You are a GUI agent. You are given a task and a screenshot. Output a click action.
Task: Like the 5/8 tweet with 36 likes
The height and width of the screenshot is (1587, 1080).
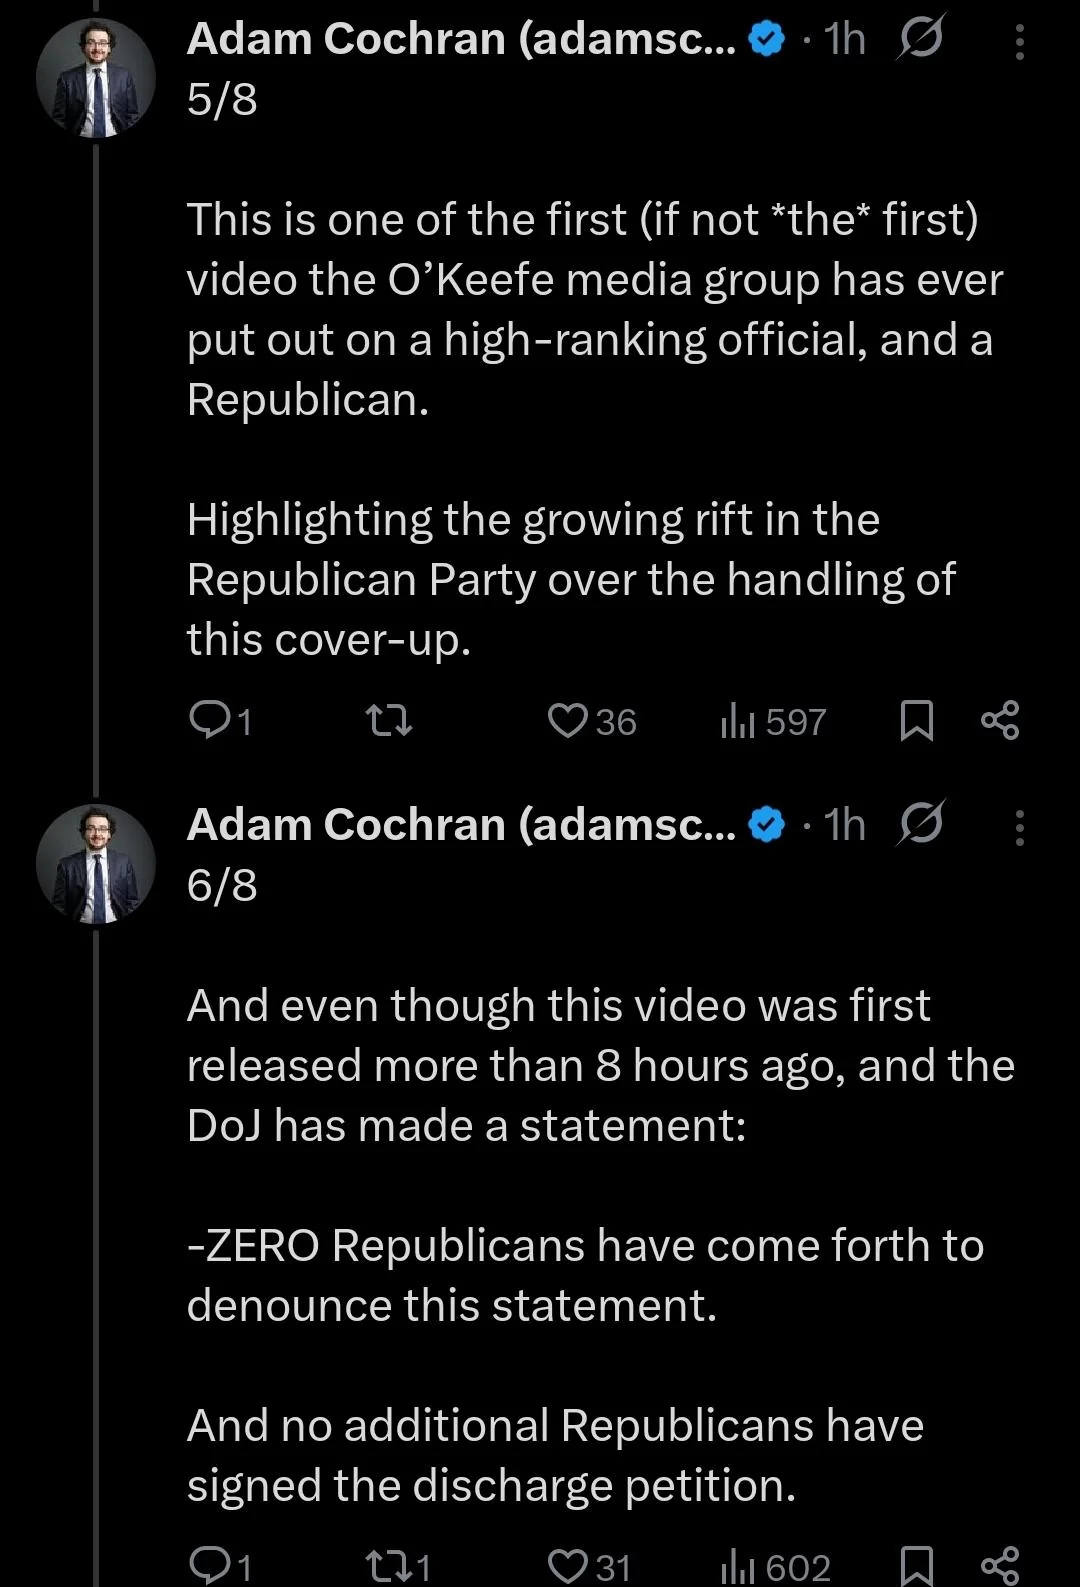click(568, 720)
